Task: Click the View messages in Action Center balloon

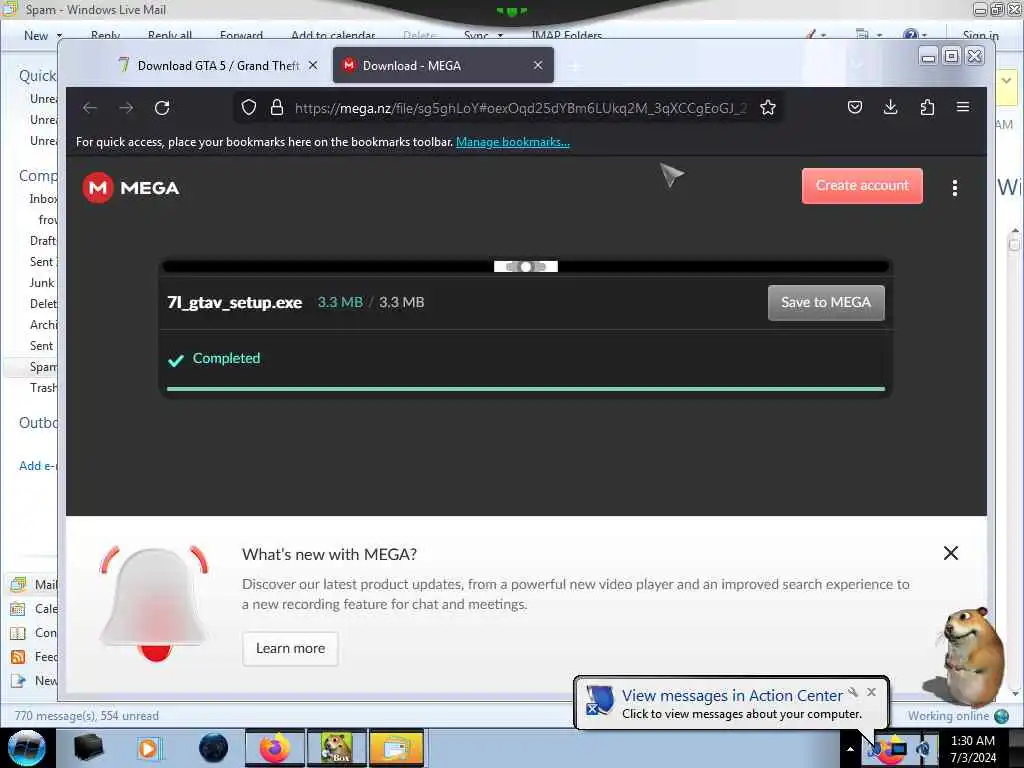Action: (731, 703)
